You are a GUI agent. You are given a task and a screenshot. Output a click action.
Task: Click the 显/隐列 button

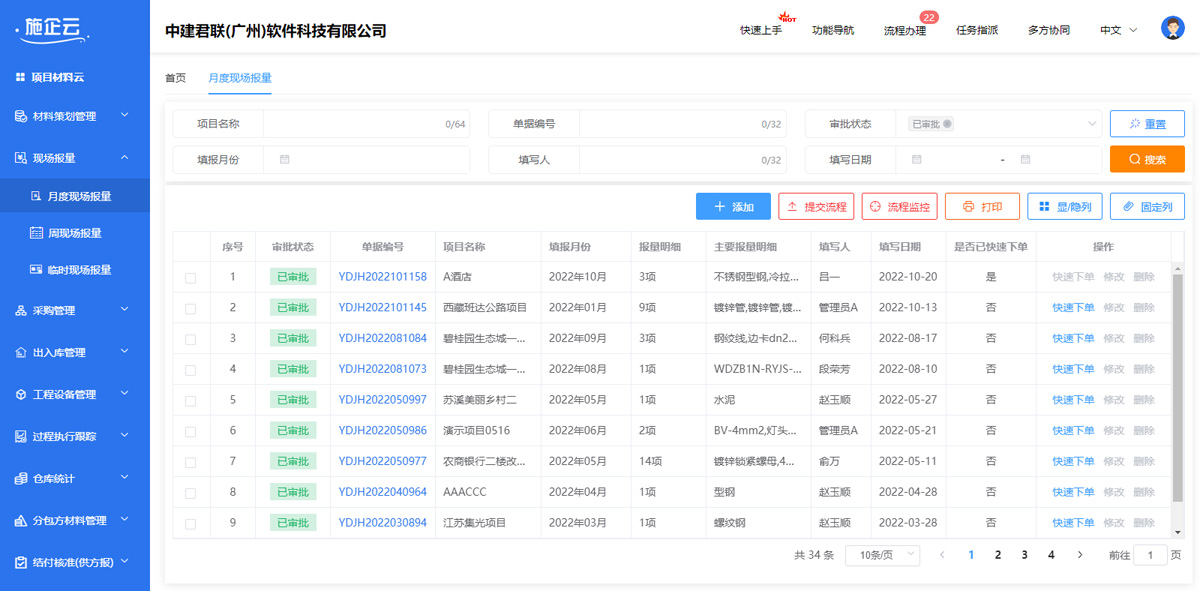point(1065,207)
